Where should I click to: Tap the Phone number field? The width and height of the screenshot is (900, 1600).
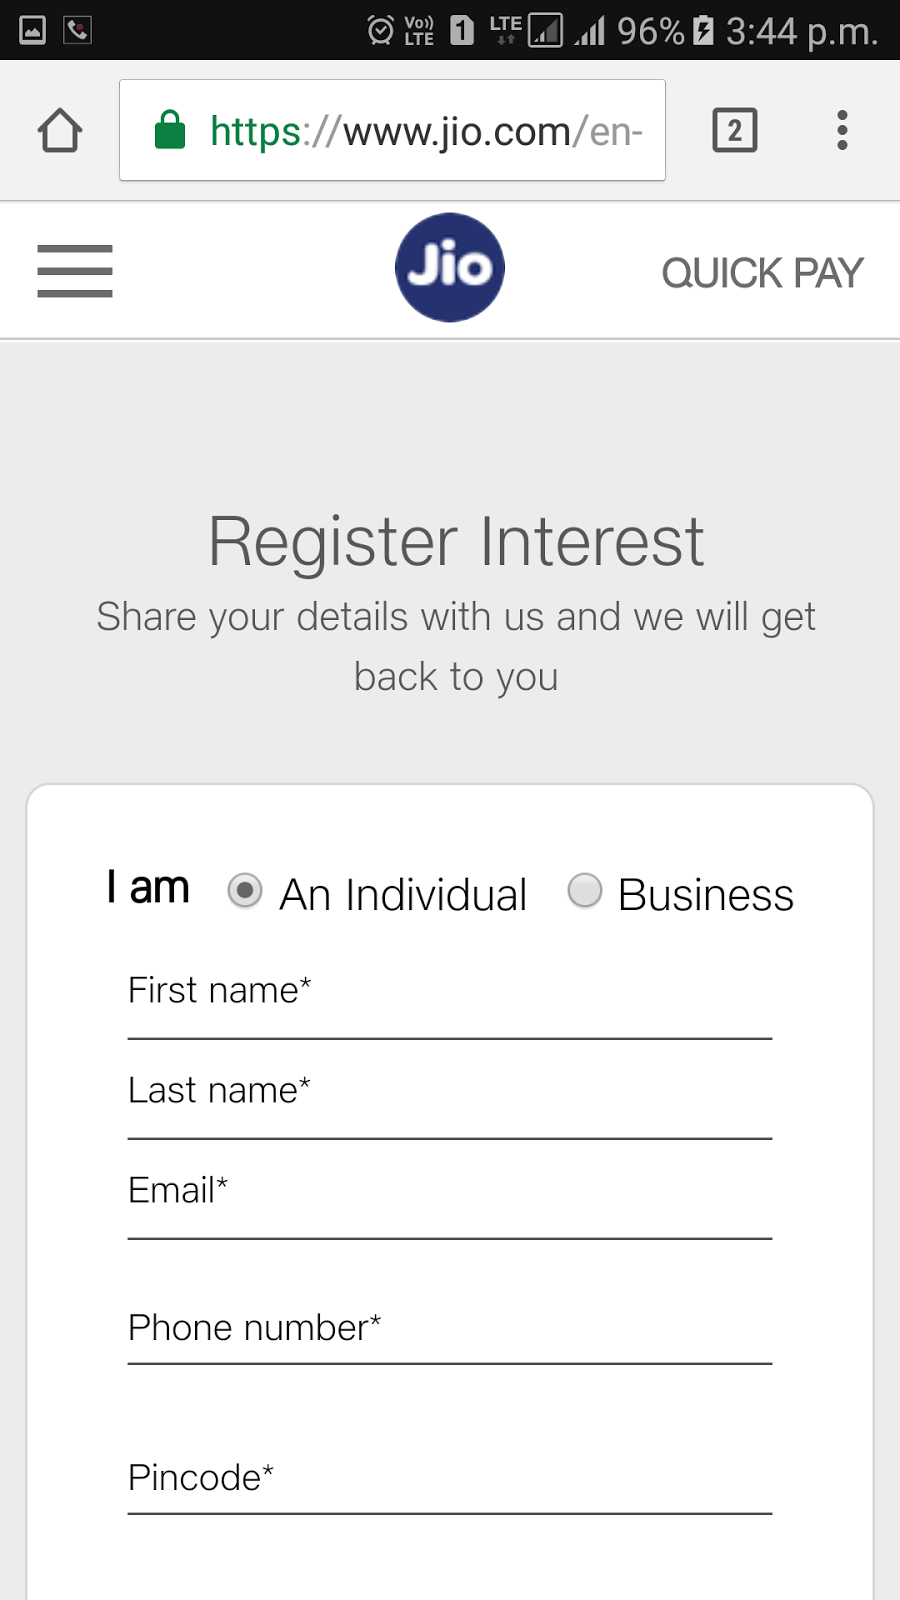450,1330
